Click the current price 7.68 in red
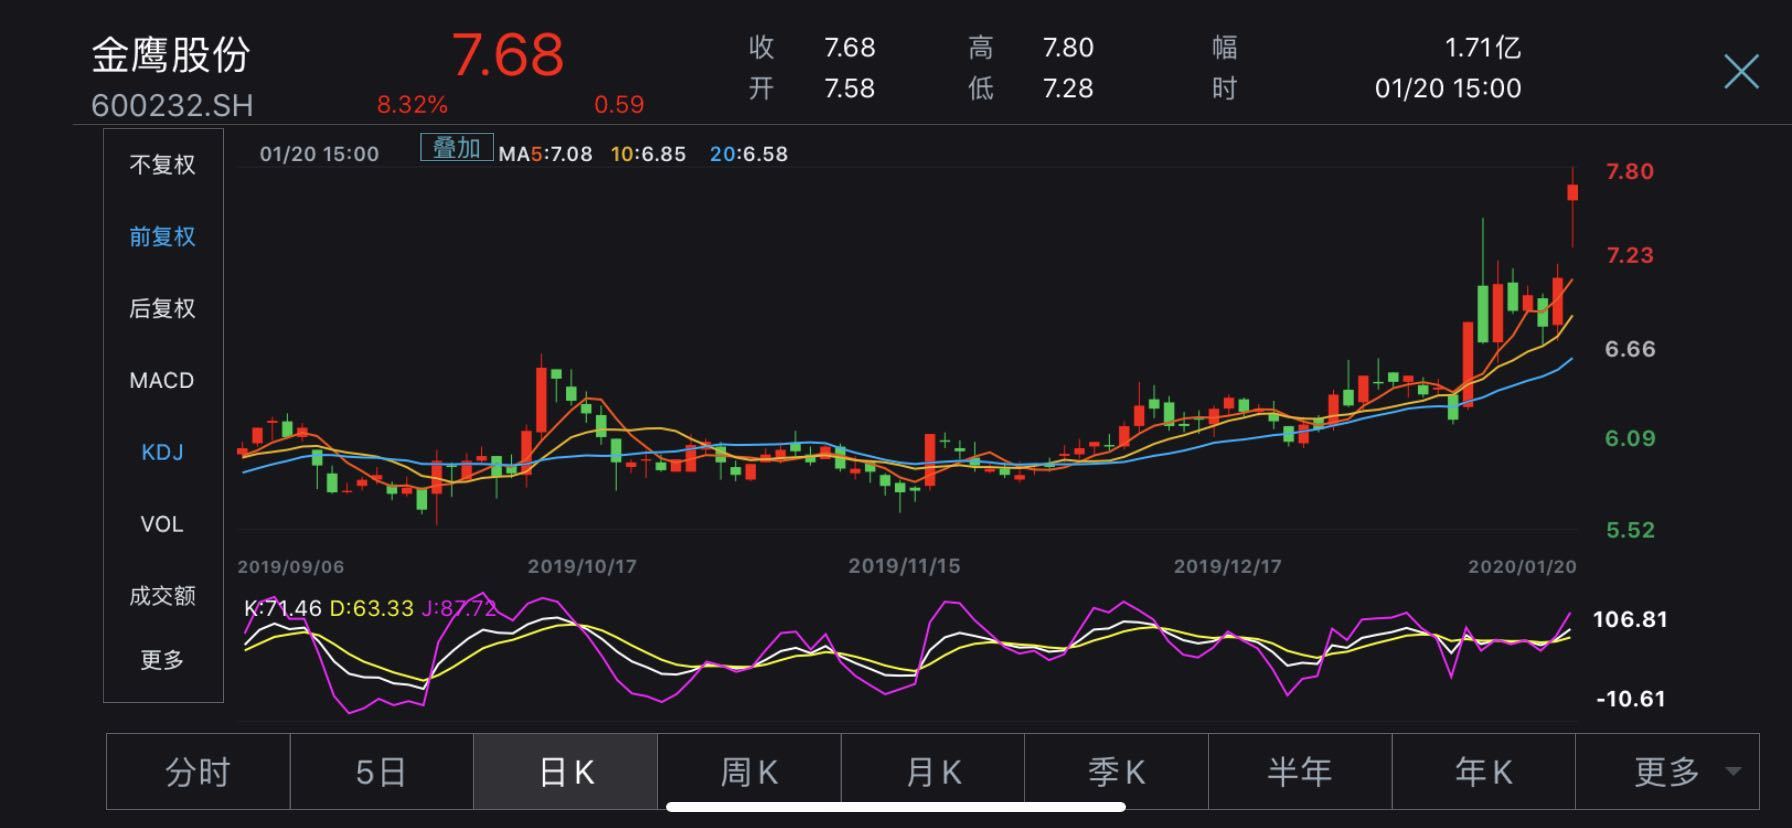1792x828 pixels. 508,55
